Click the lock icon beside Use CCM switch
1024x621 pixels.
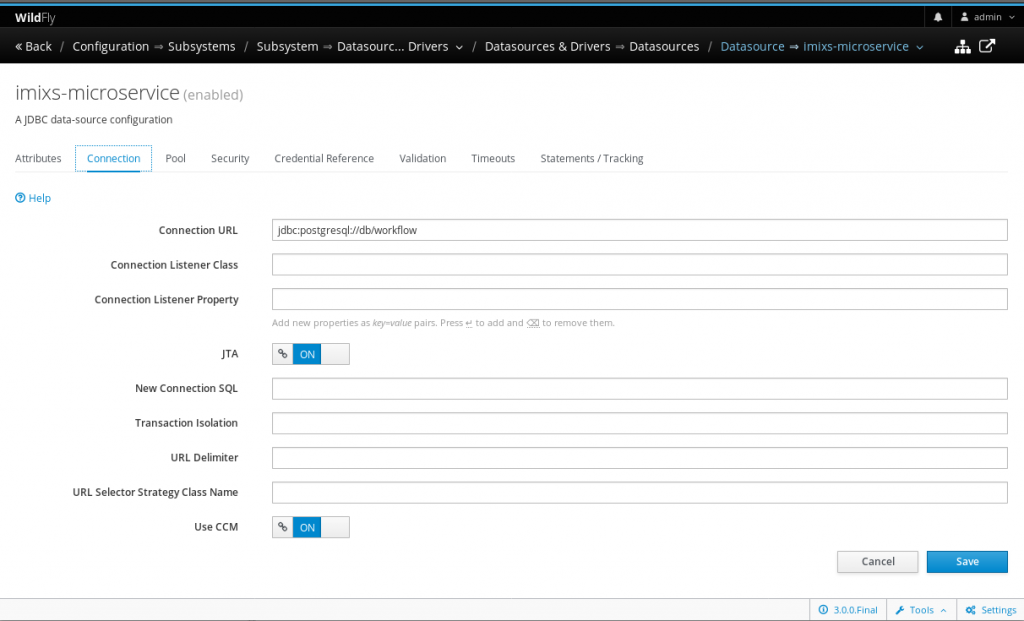281,527
